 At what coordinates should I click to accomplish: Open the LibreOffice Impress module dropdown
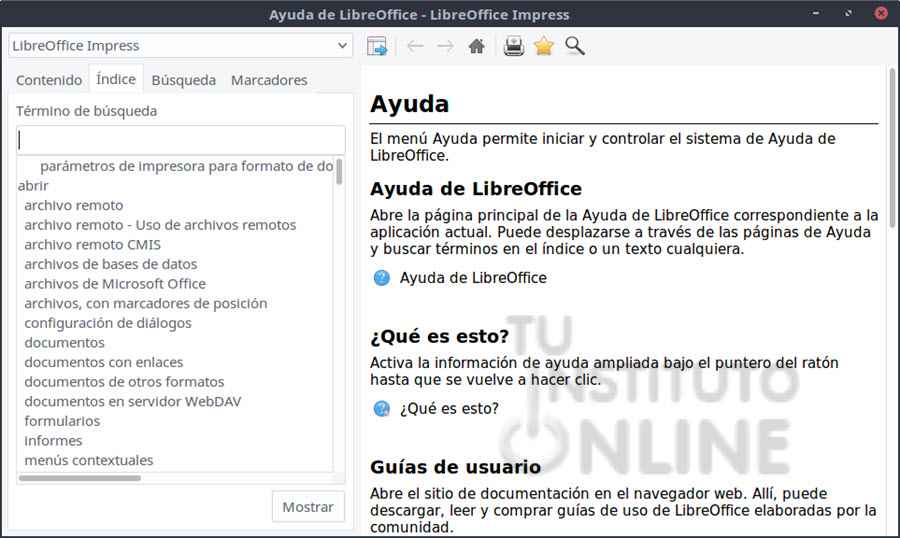[x=181, y=46]
